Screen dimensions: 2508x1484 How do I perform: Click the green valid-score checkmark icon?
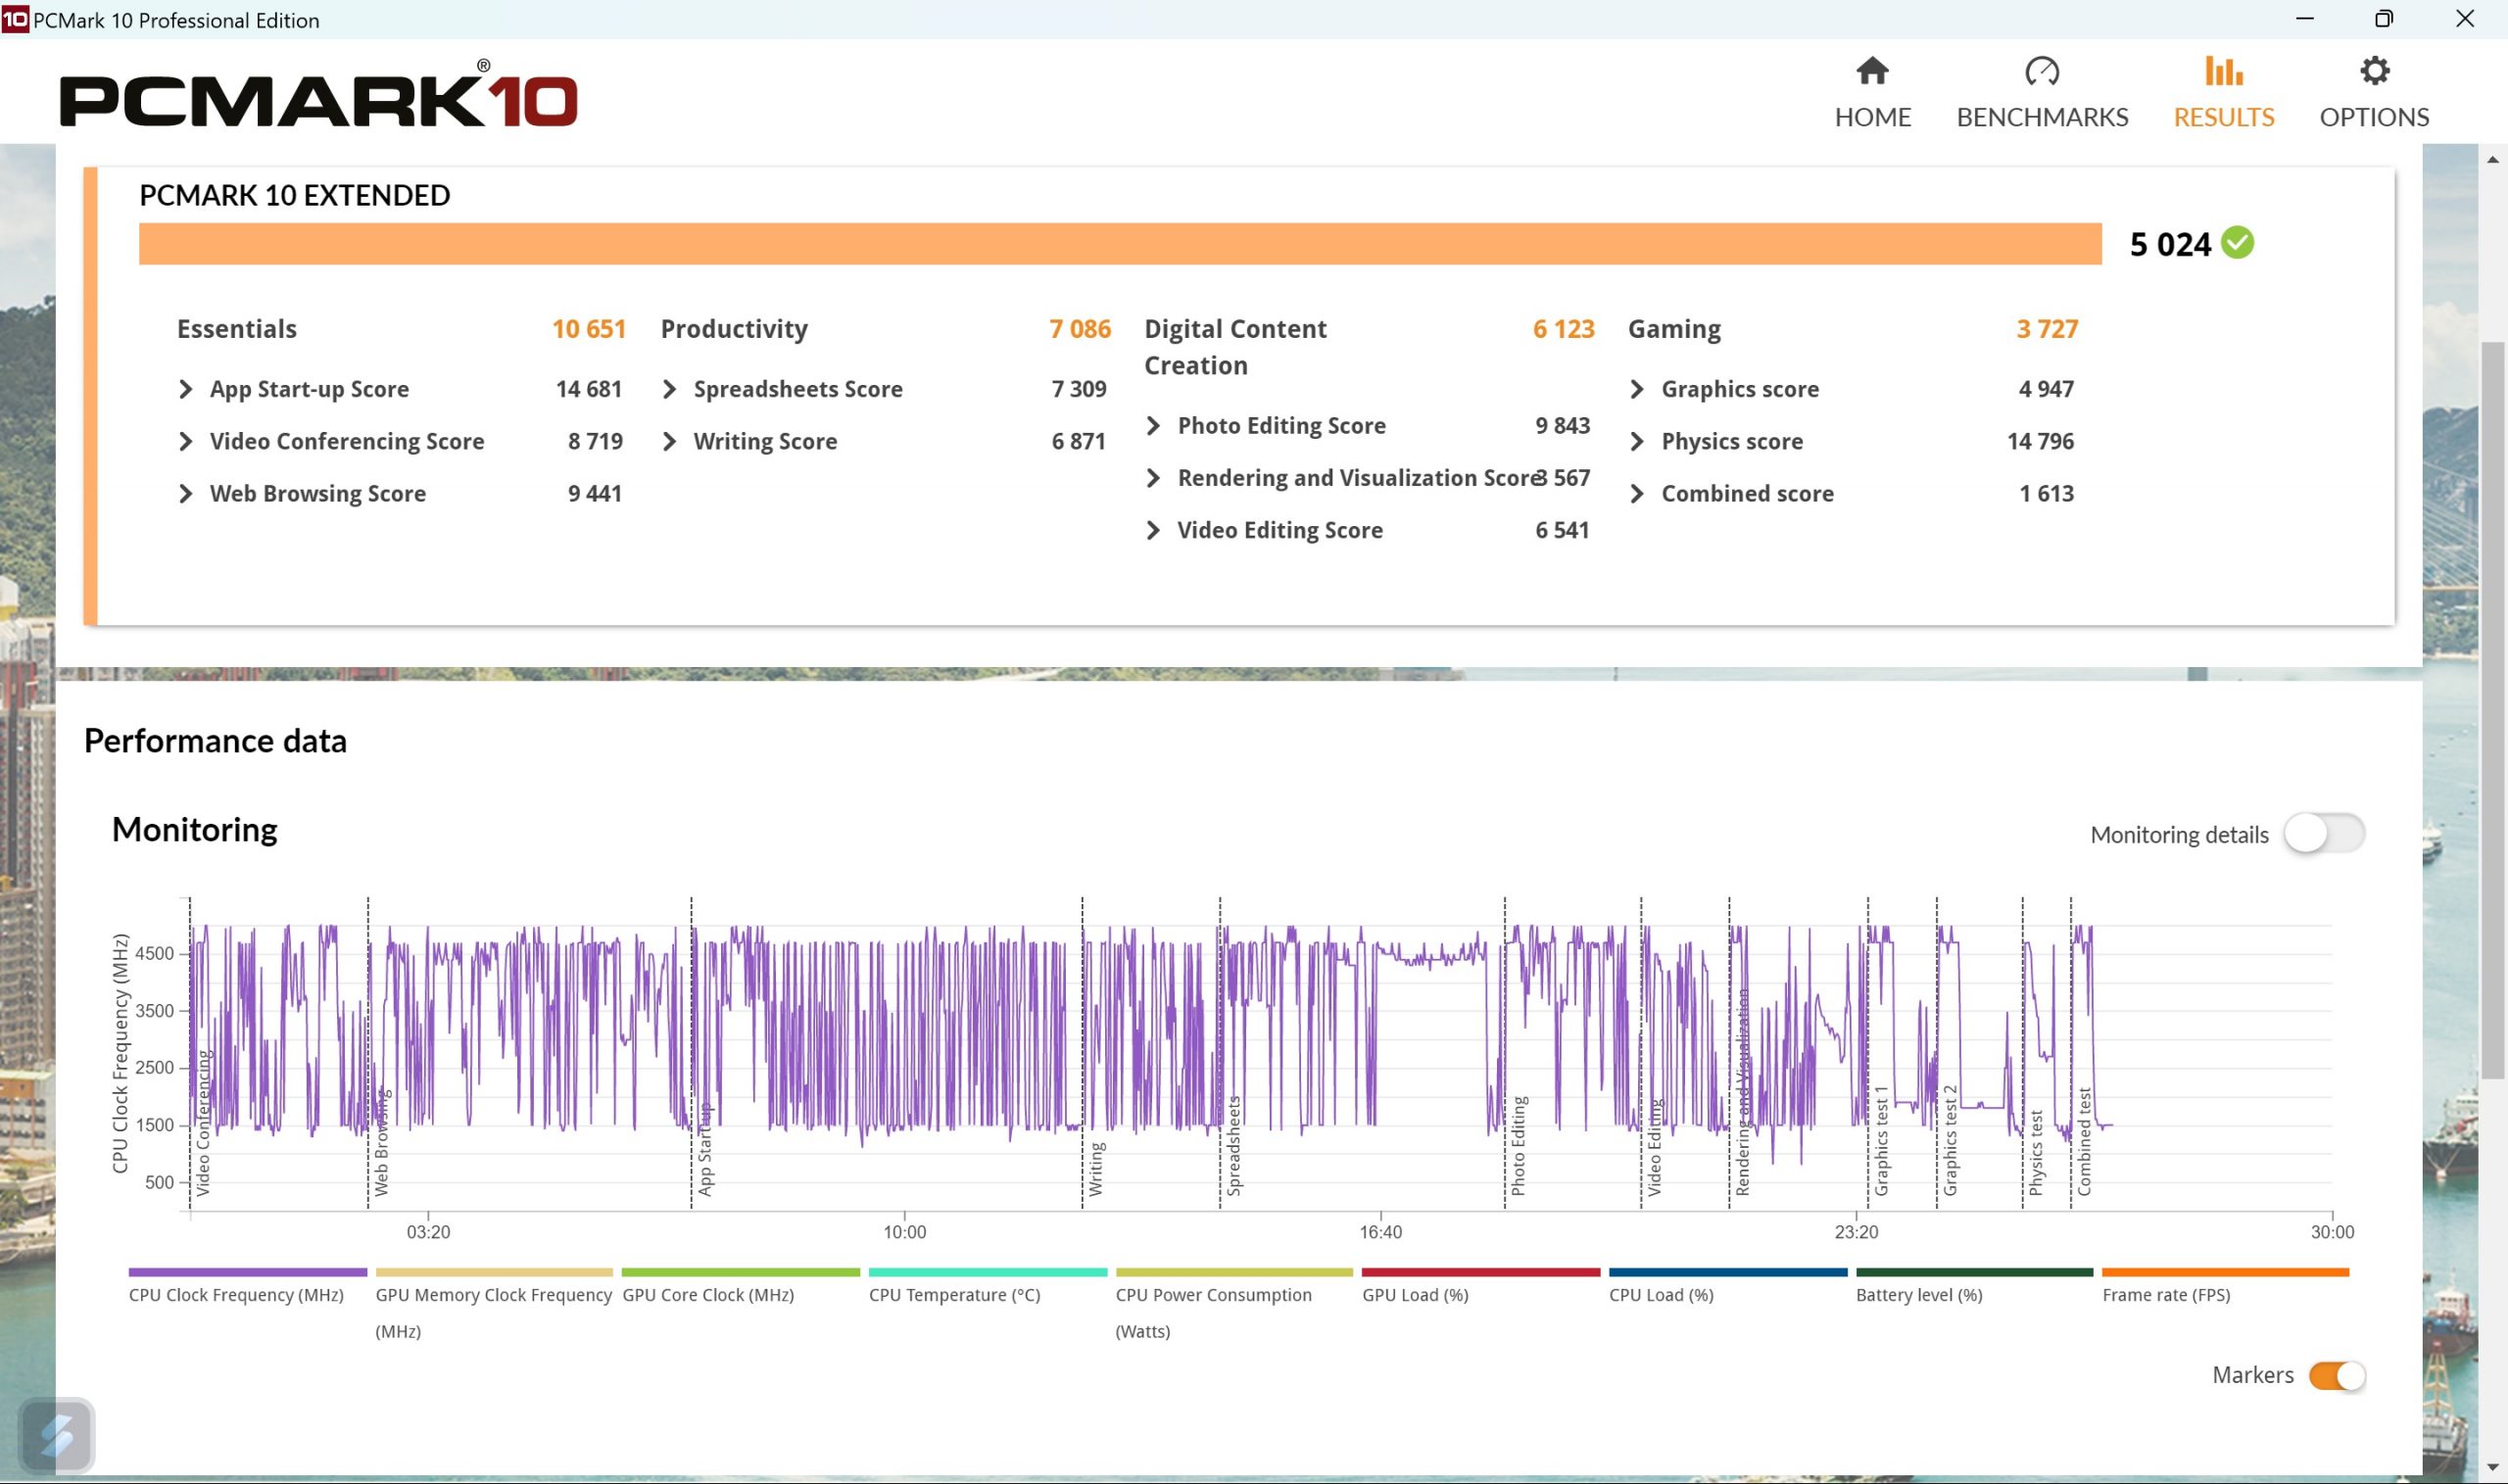pos(2237,243)
